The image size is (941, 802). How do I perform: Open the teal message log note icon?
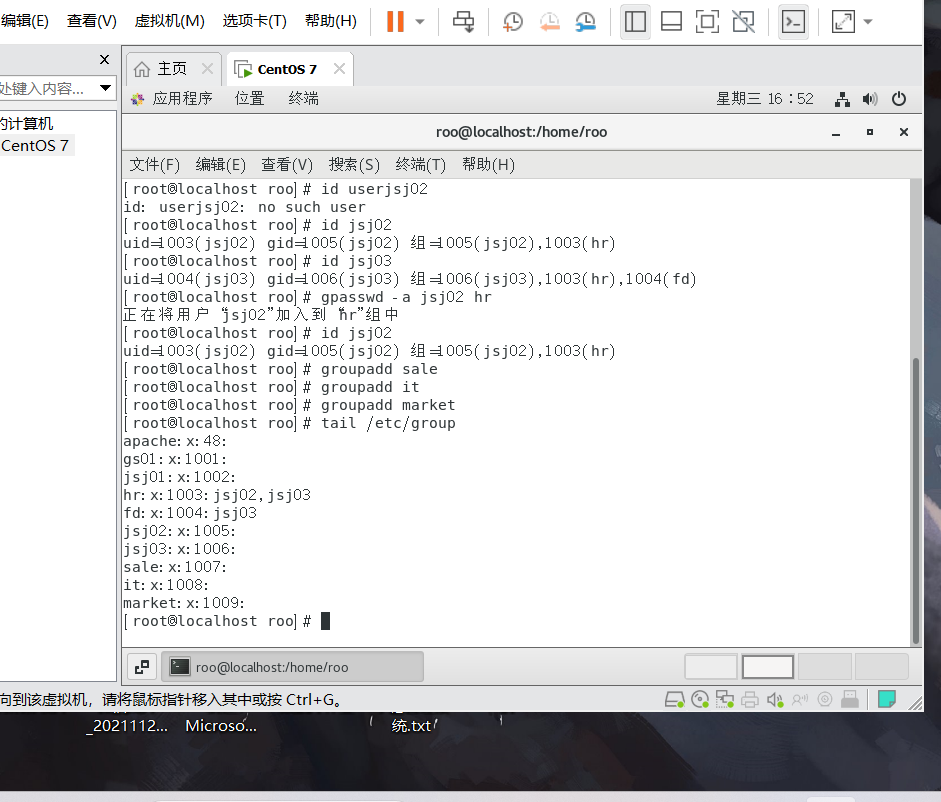(887, 699)
